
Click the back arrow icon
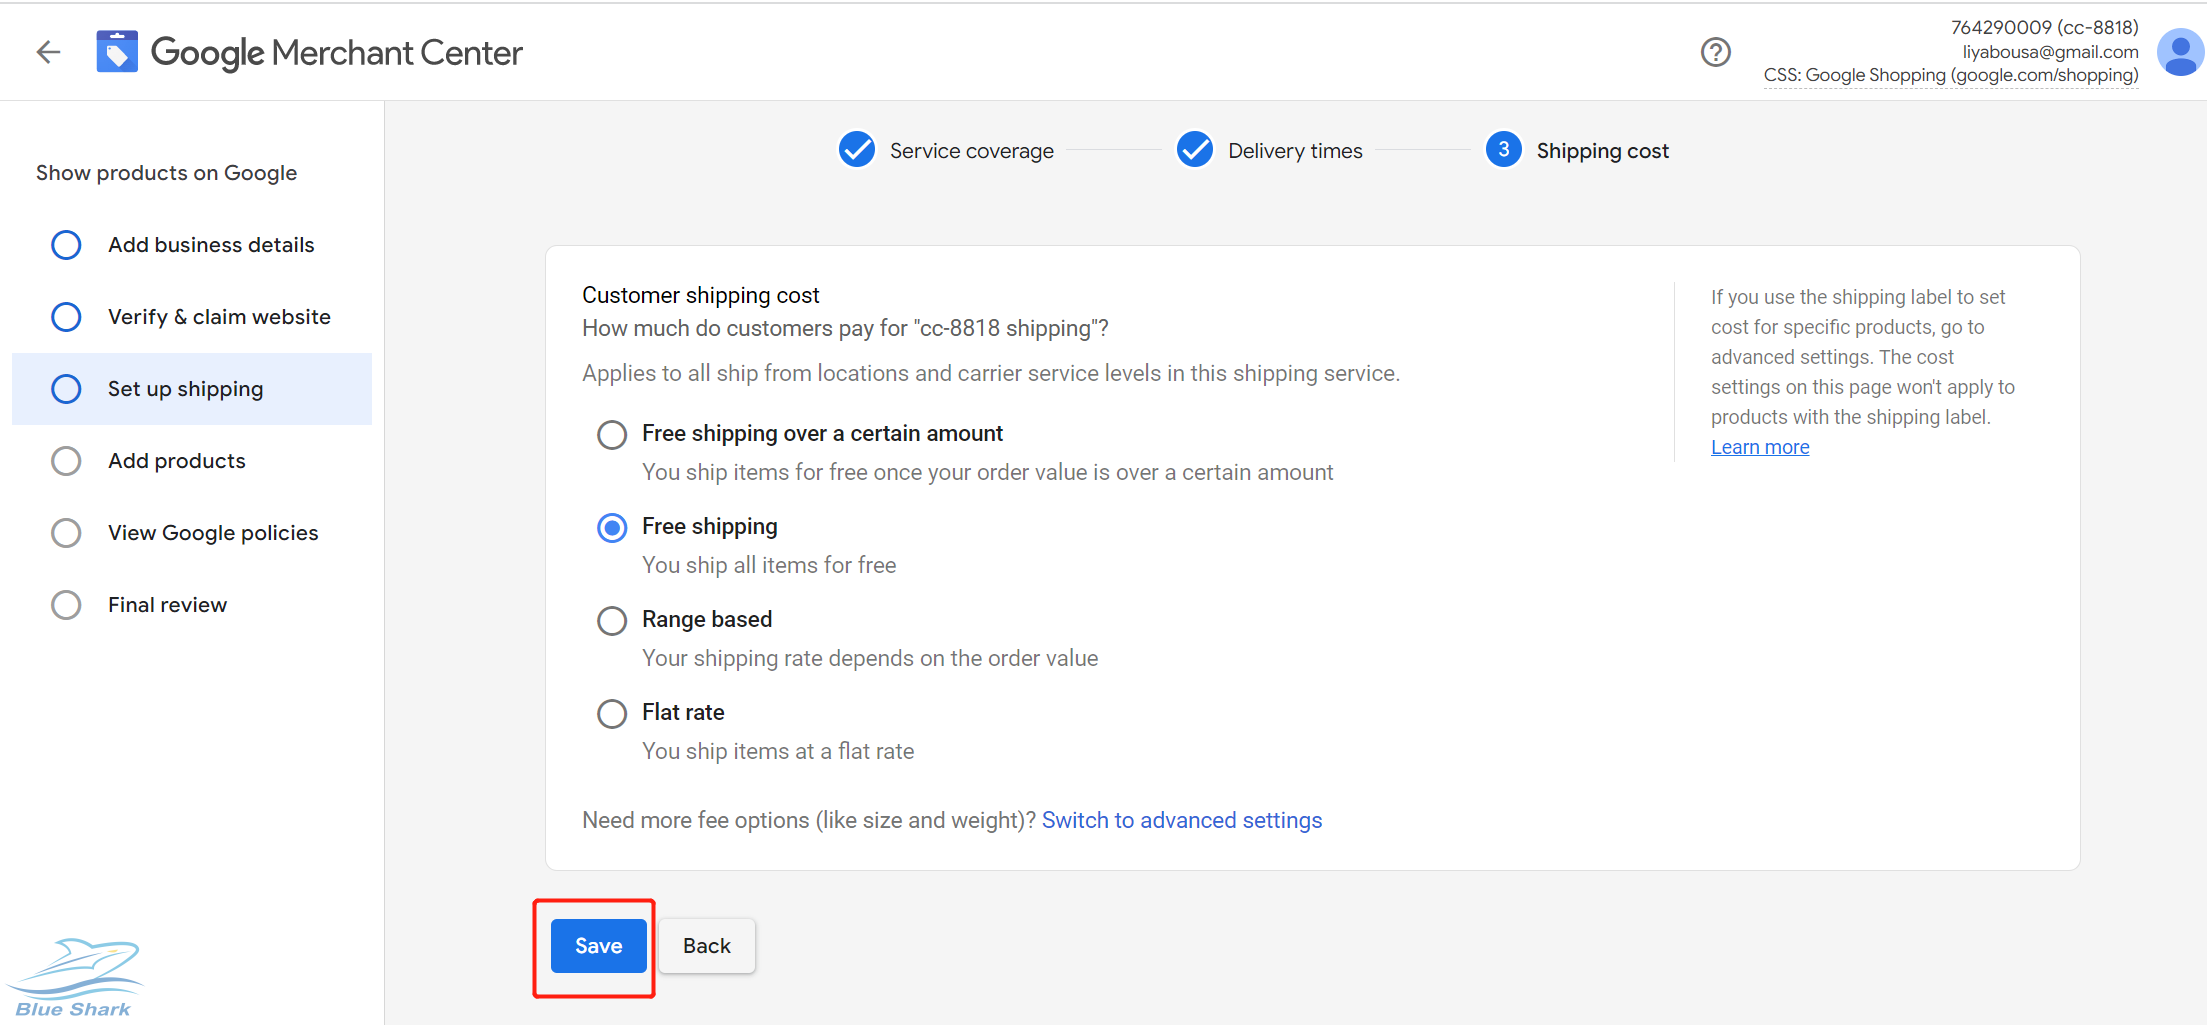[x=48, y=52]
